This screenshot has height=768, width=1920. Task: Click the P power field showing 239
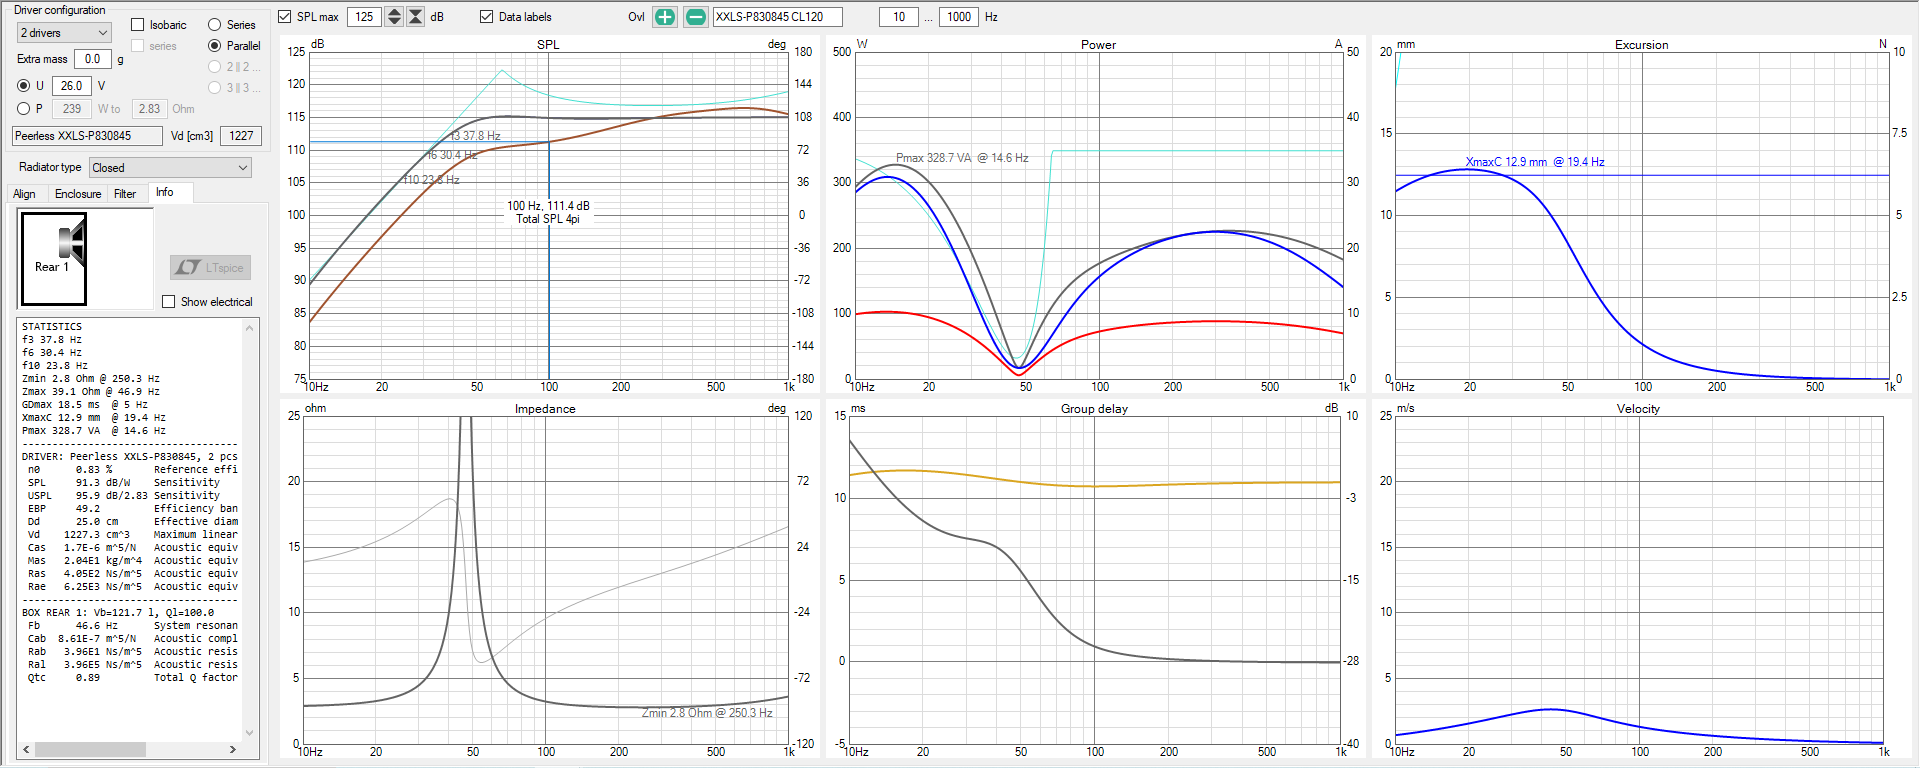point(72,109)
